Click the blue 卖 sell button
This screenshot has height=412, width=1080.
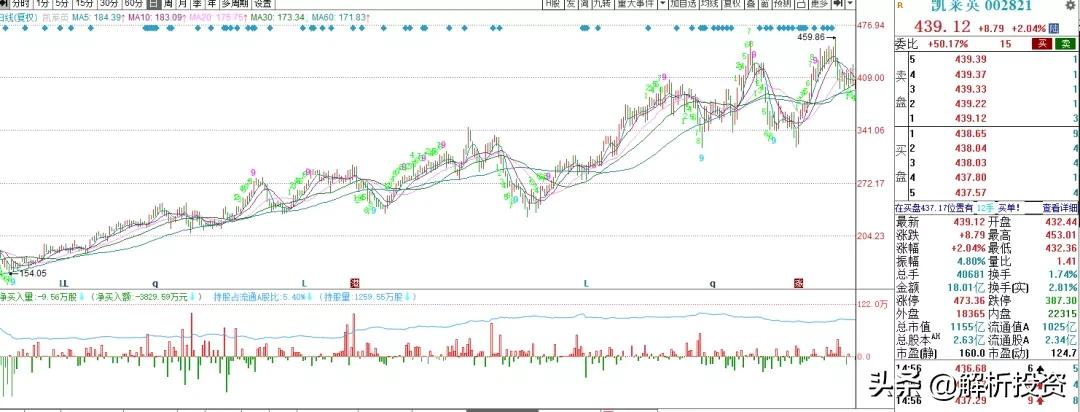(x=1066, y=44)
